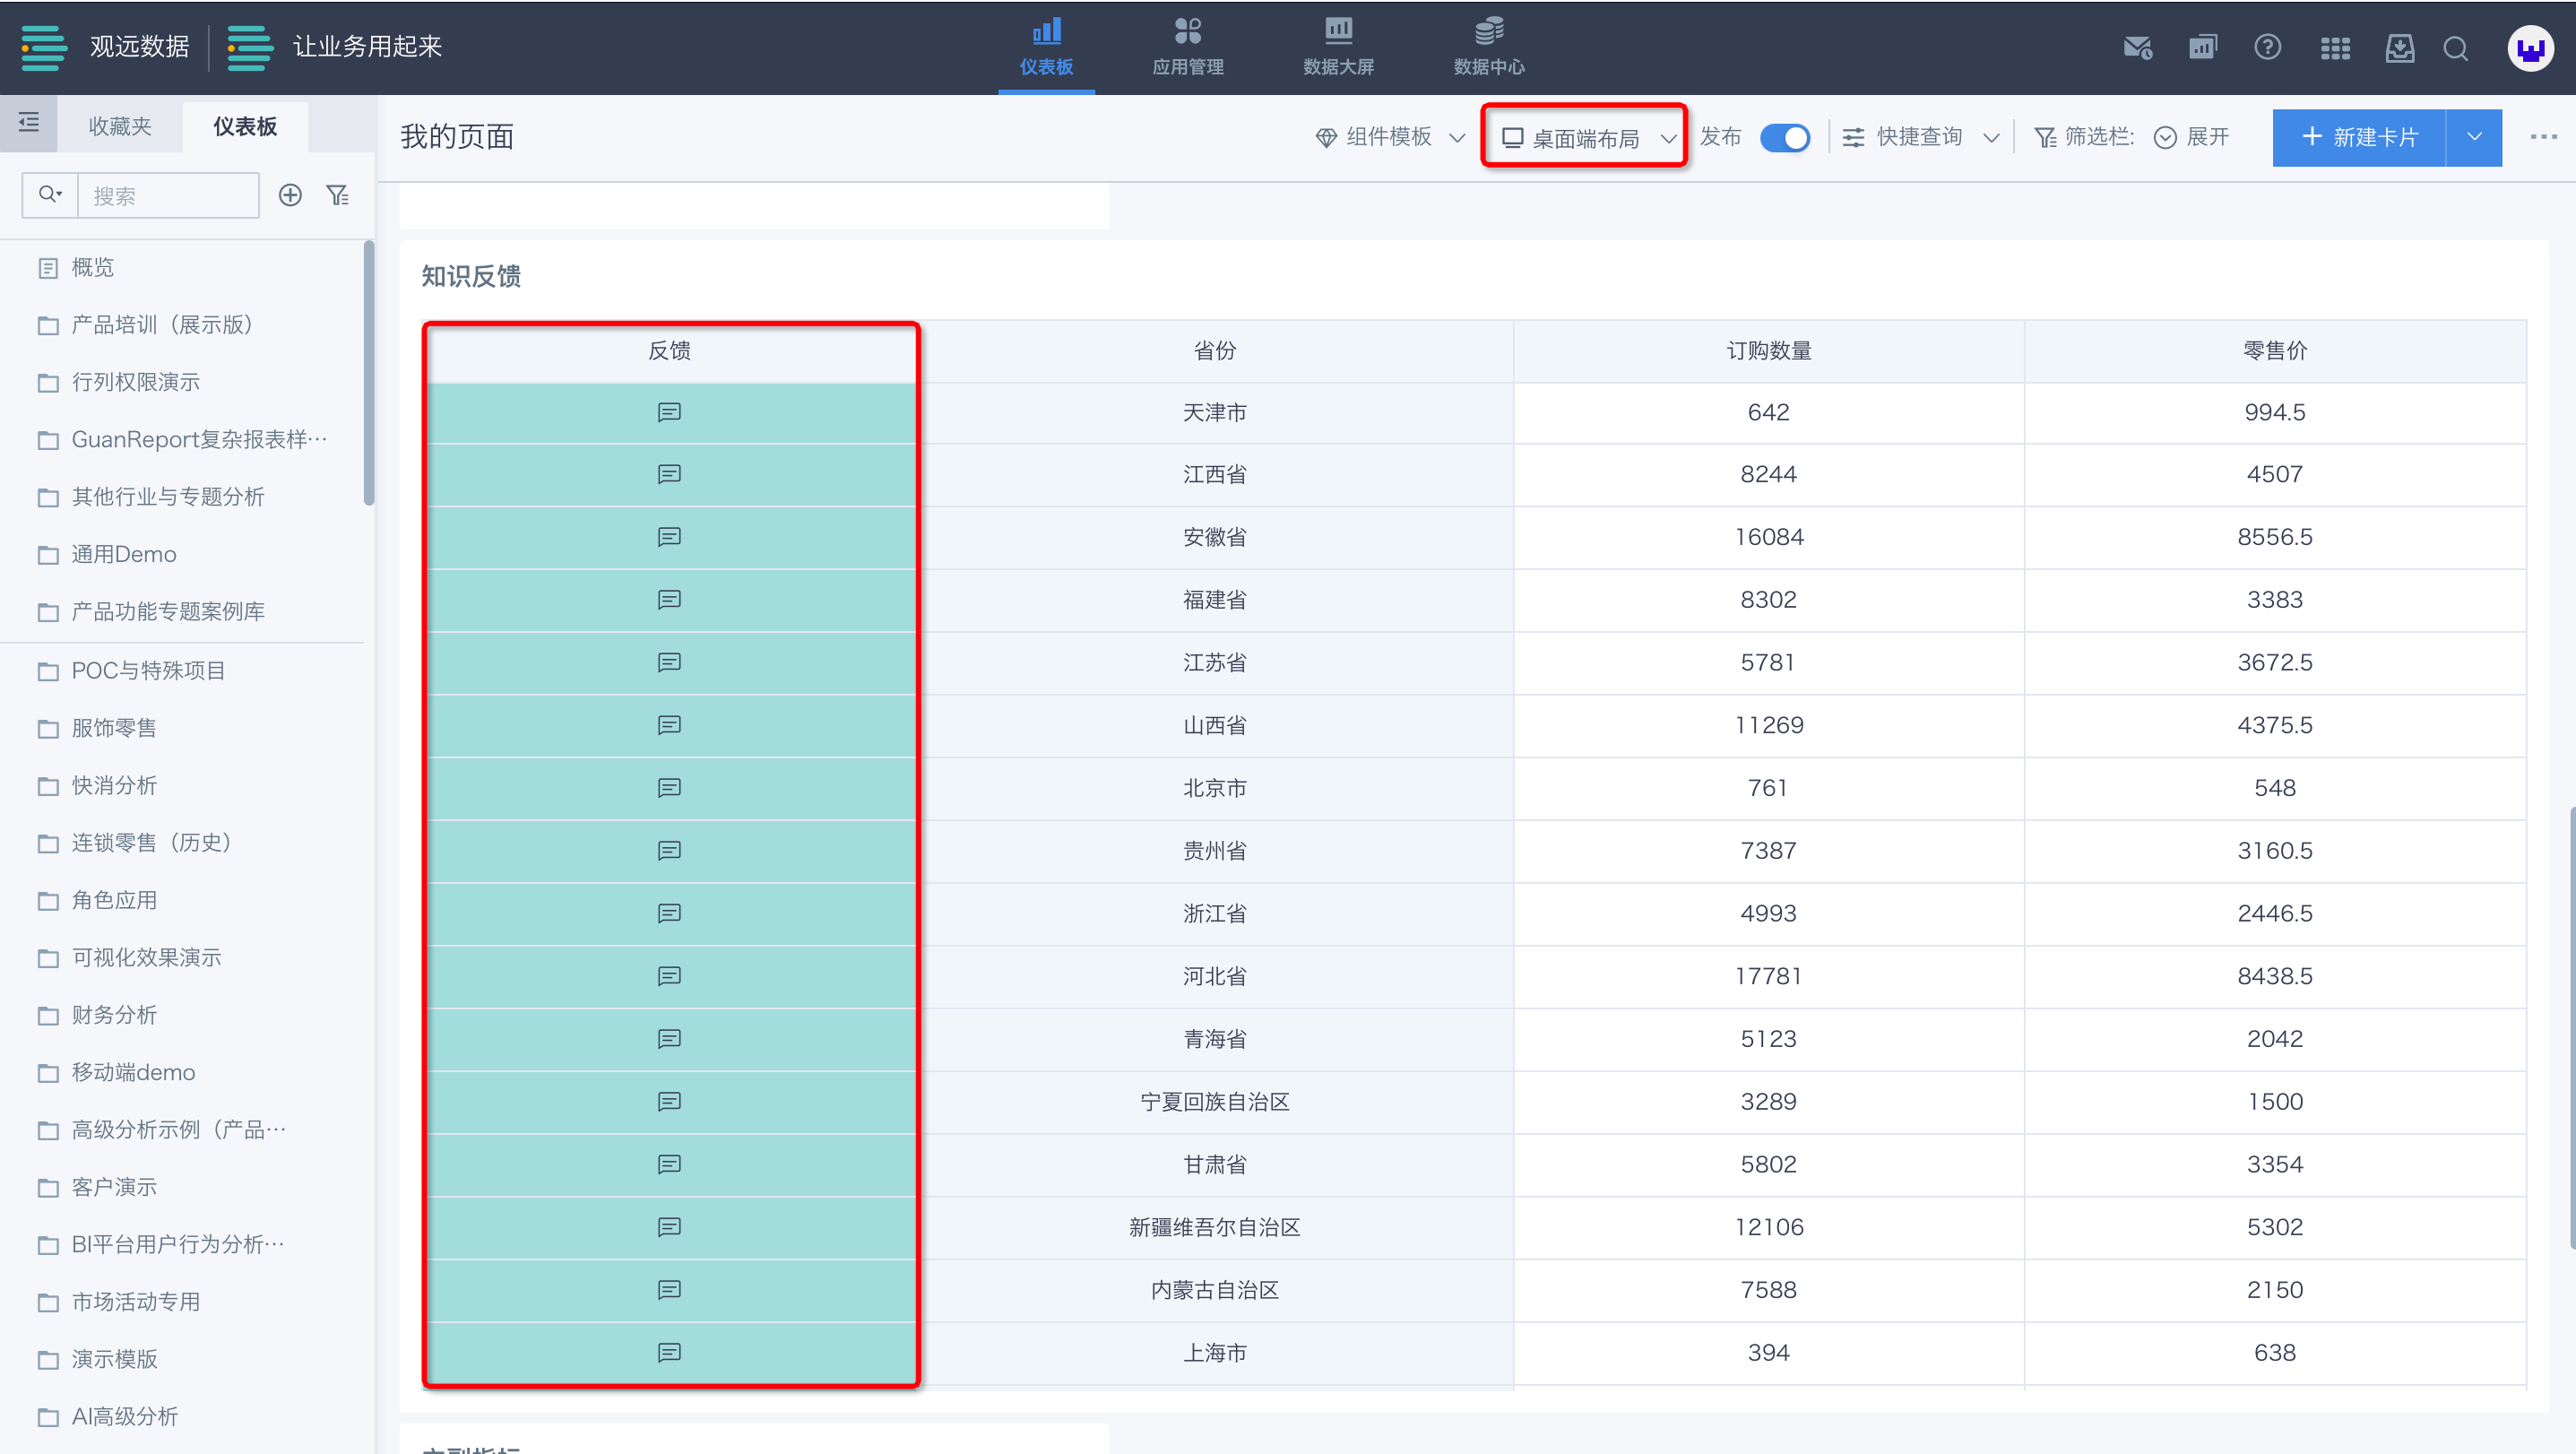This screenshot has width=2576, height=1454.
Task: Click the sidebar 搜索 input field
Action: (167, 195)
